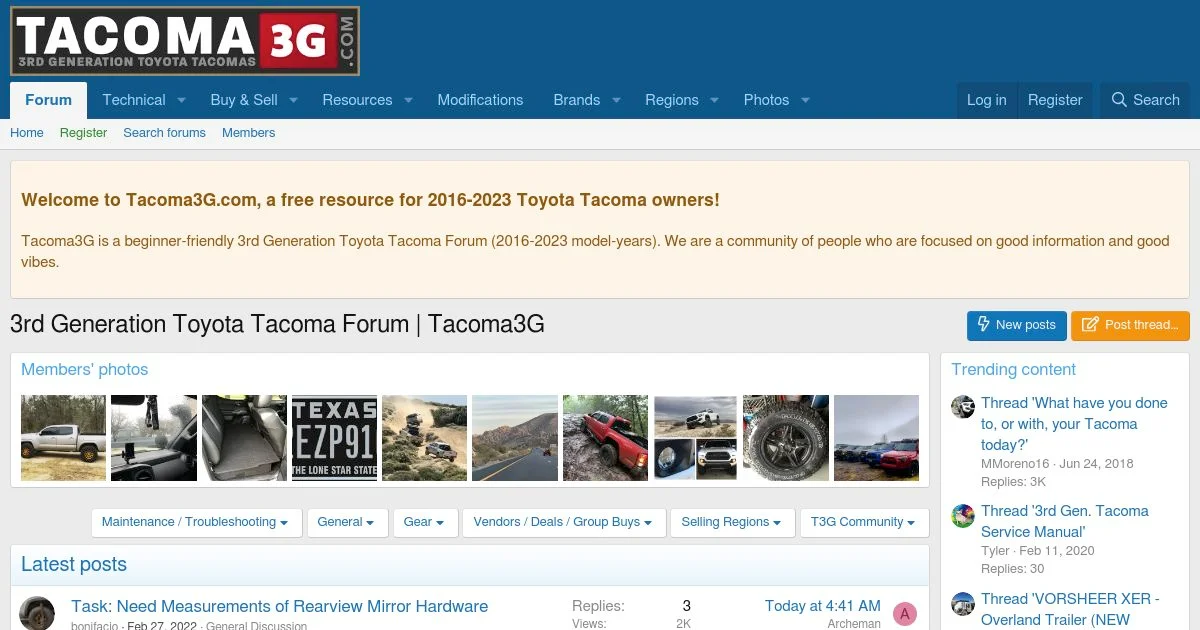Expand the Resources dropdown arrow
The width and height of the screenshot is (1200, 630).
[x=408, y=100]
